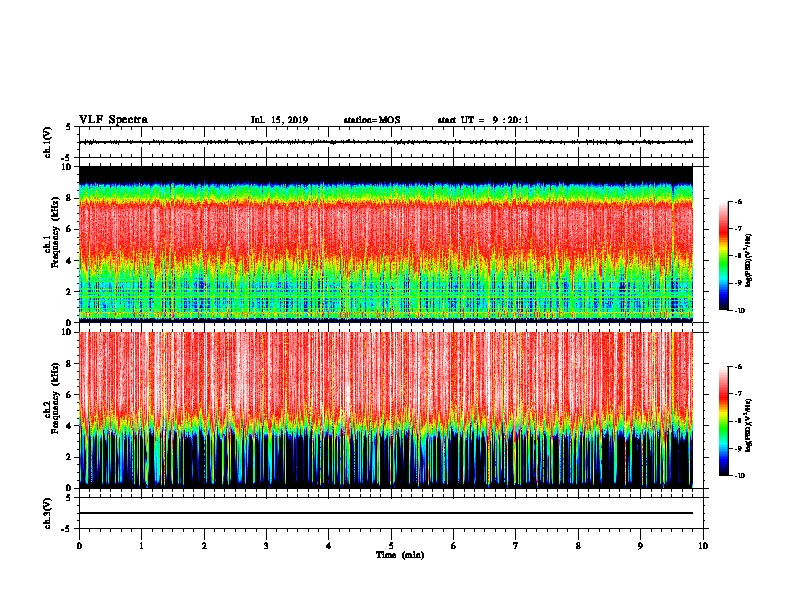This screenshot has height=612, width=792.
Task: Click time axis tick label "6"
Action: 454,546
